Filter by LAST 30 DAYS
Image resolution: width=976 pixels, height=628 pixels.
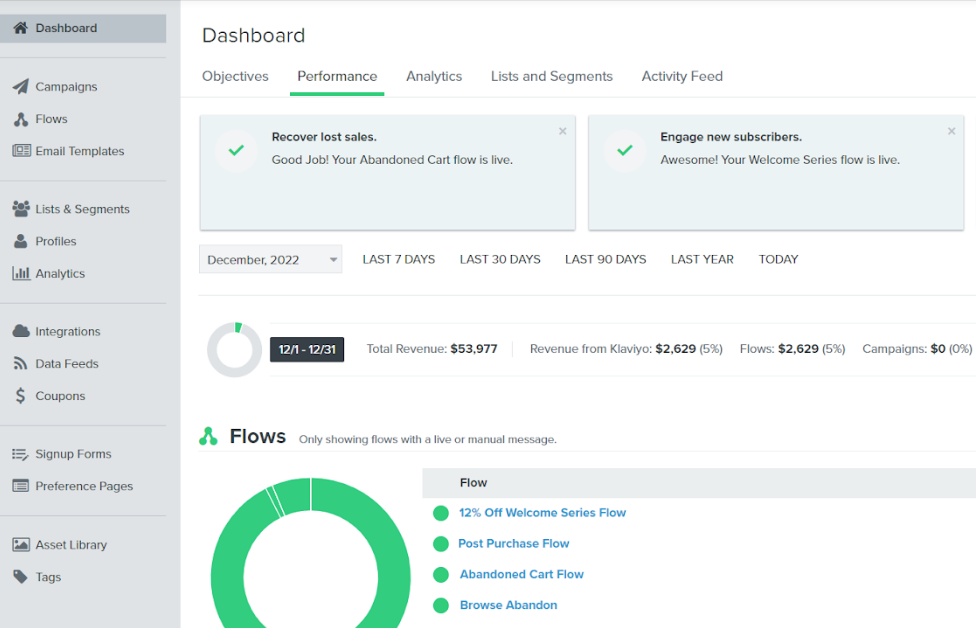click(500, 260)
